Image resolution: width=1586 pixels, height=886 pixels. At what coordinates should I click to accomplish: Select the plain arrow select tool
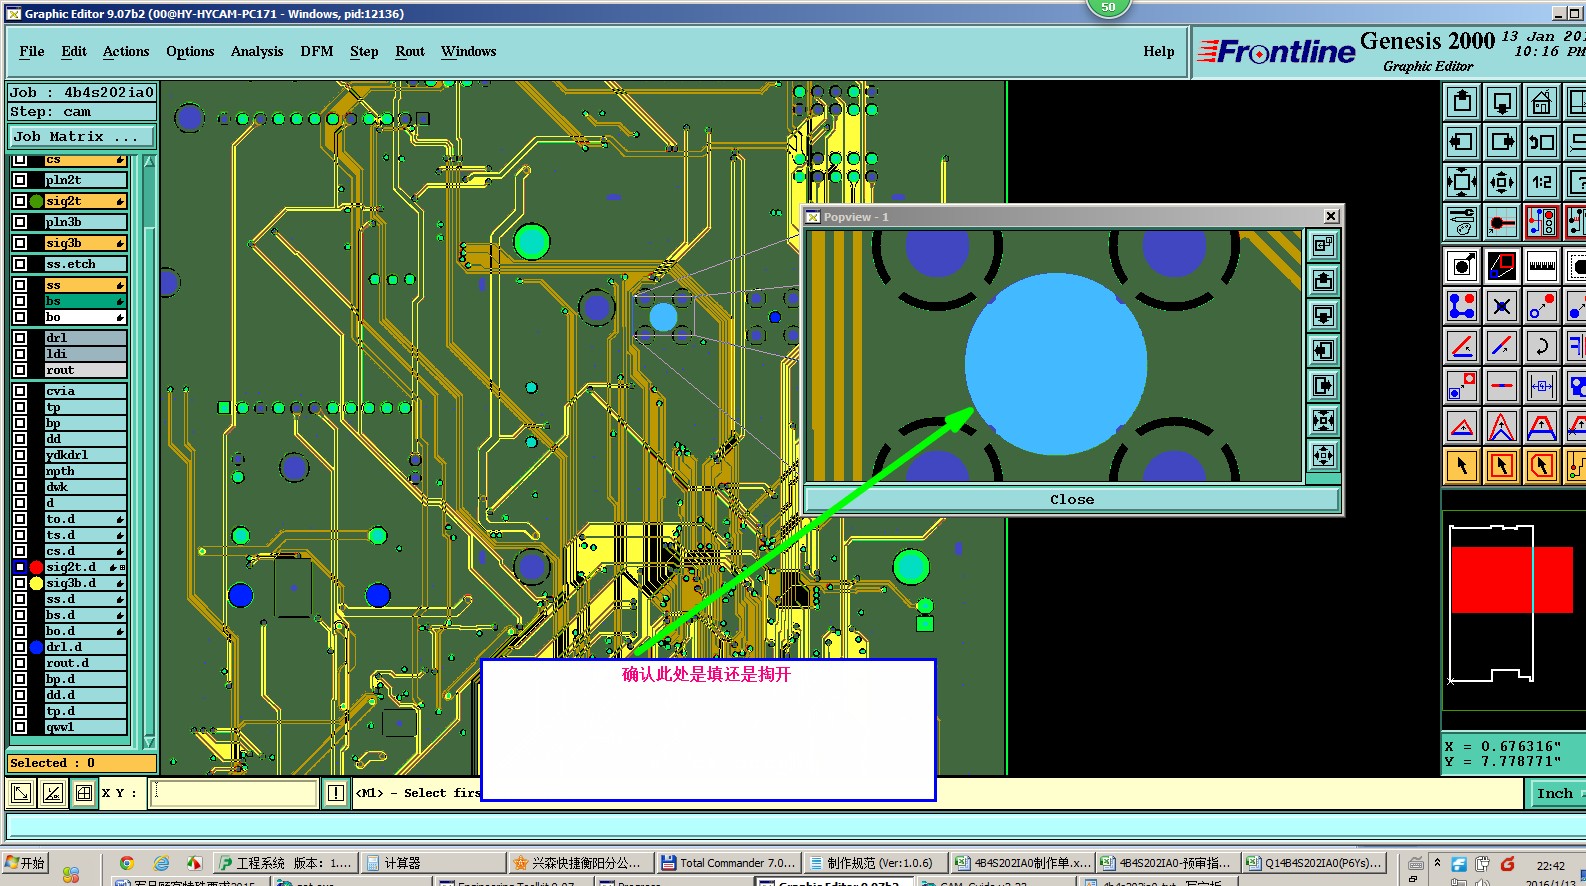click(1462, 466)
